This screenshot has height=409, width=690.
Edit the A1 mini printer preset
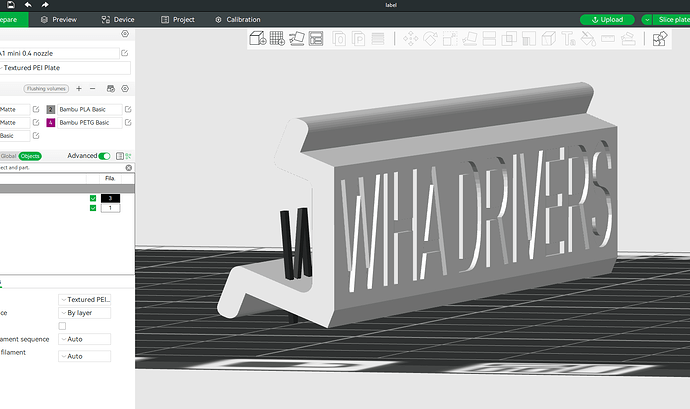click(x=125, y=53)
